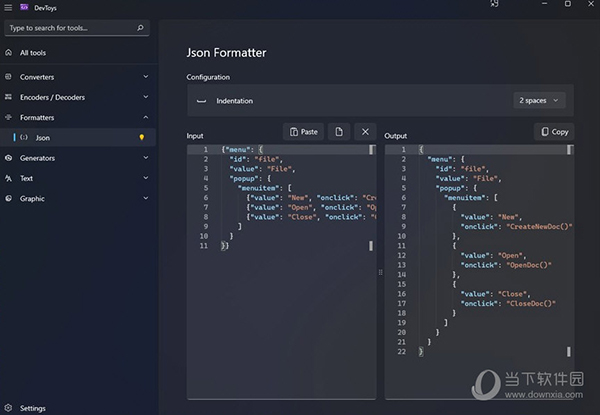Click the Json braces icon in sidebar

[x=24, y=137]
